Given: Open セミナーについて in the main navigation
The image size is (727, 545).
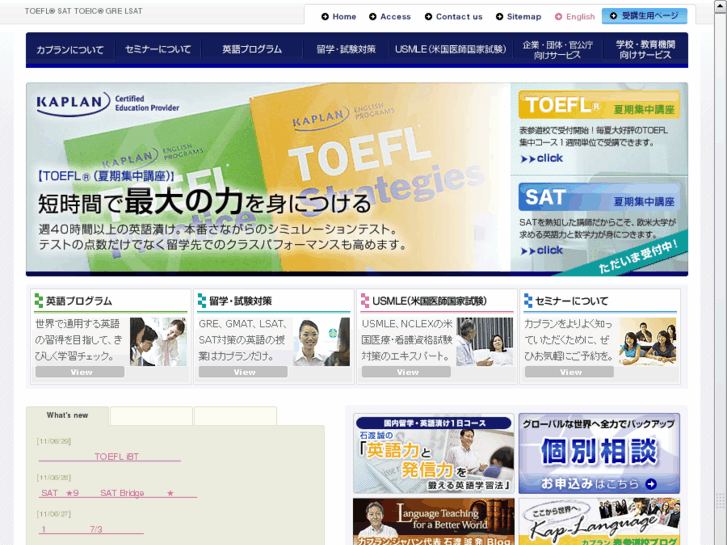Looking at the screenshot, I should coord(158,50).
